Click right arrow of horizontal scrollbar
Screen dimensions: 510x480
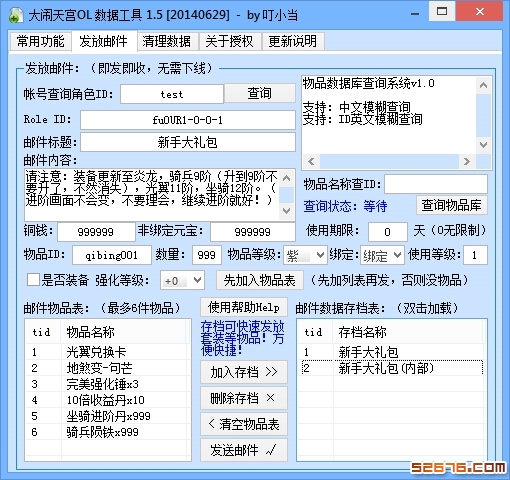(467, 161)
